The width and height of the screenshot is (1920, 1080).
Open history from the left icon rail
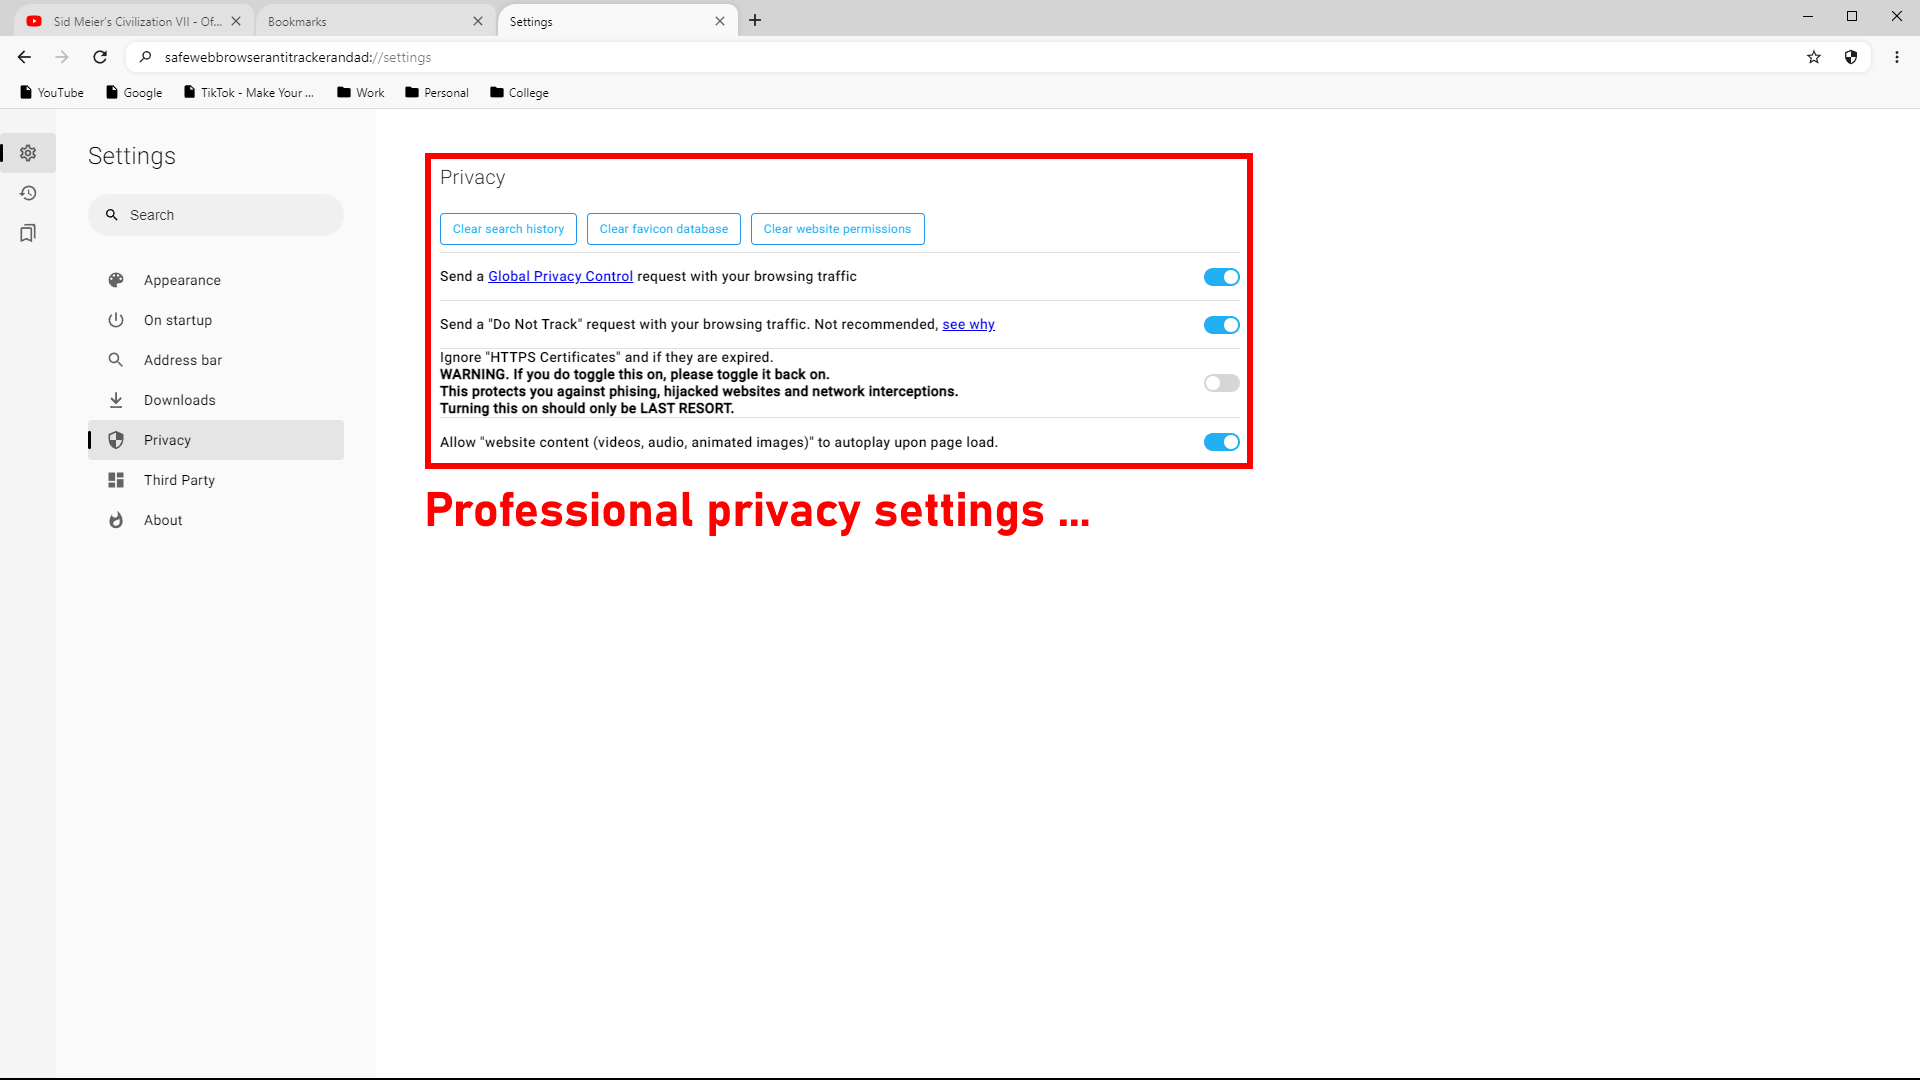tap(28, 193)
